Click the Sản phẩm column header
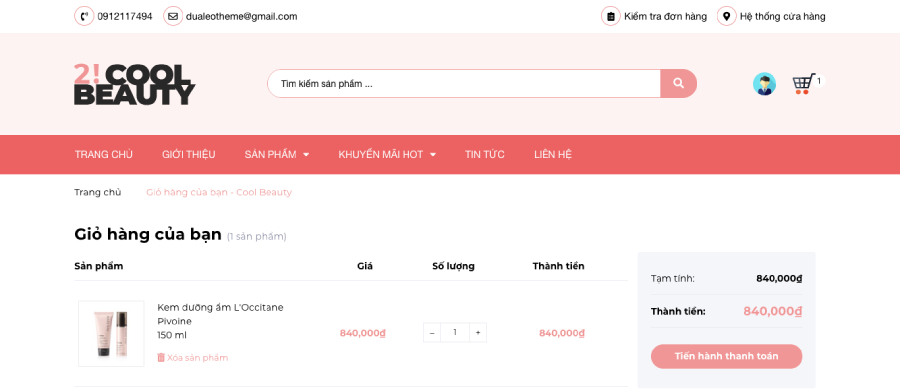This screenshot has width=900, height=389. pos(99,266)
